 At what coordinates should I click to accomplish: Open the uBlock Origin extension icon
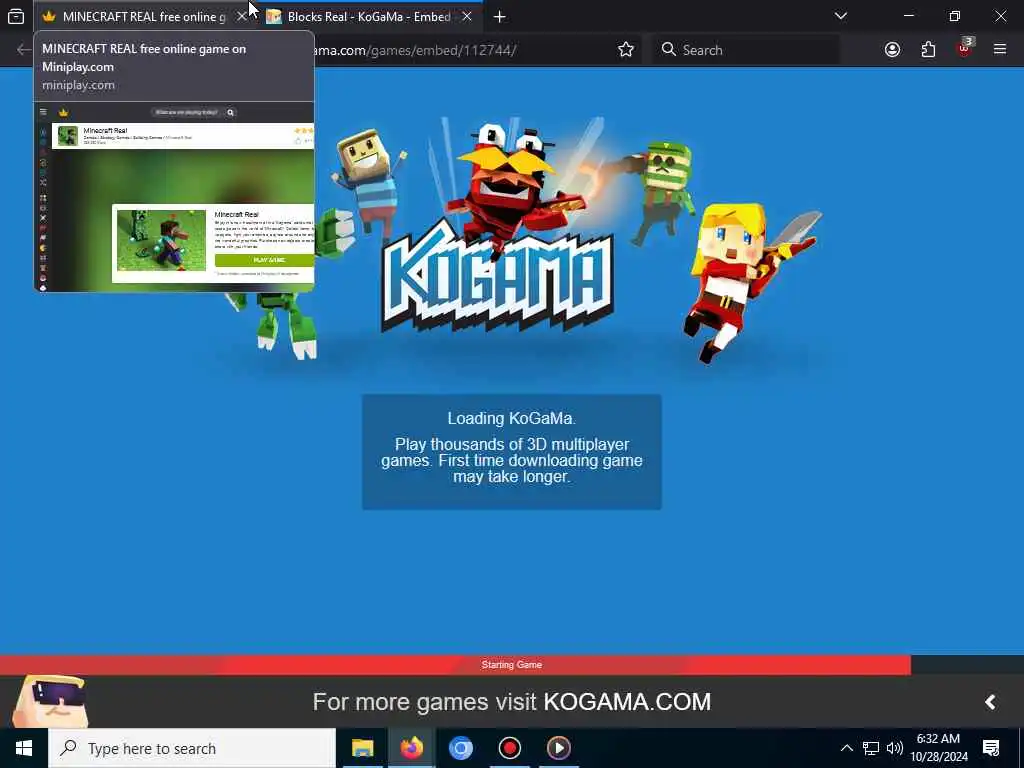(965, 48)
